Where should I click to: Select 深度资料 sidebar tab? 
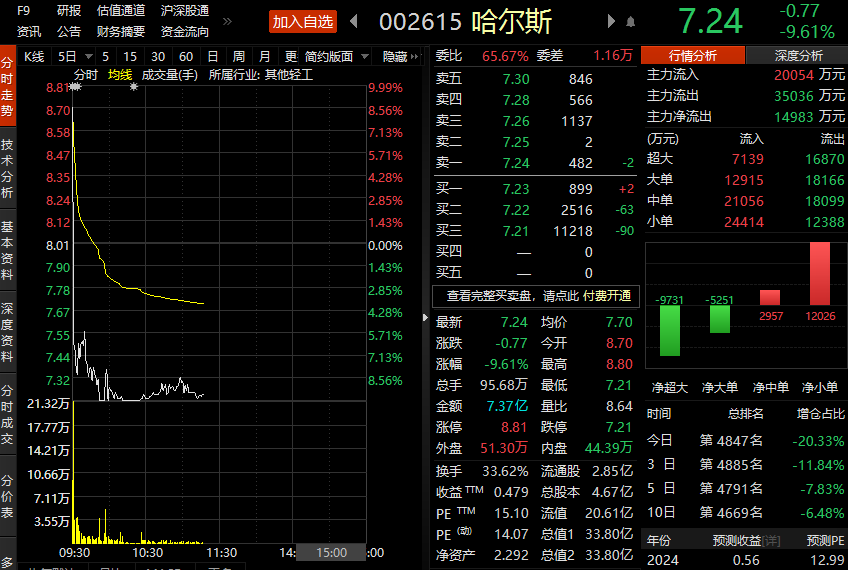(7, 332)
